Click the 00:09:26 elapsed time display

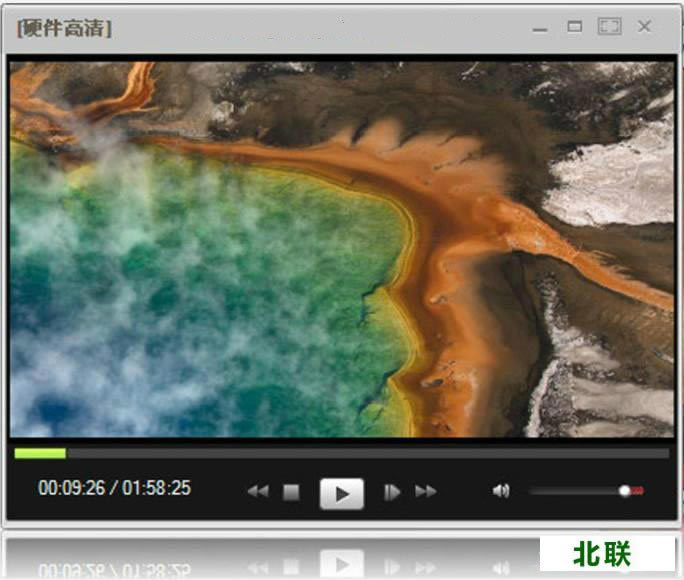pyautogui.click(x=70, y=489)
